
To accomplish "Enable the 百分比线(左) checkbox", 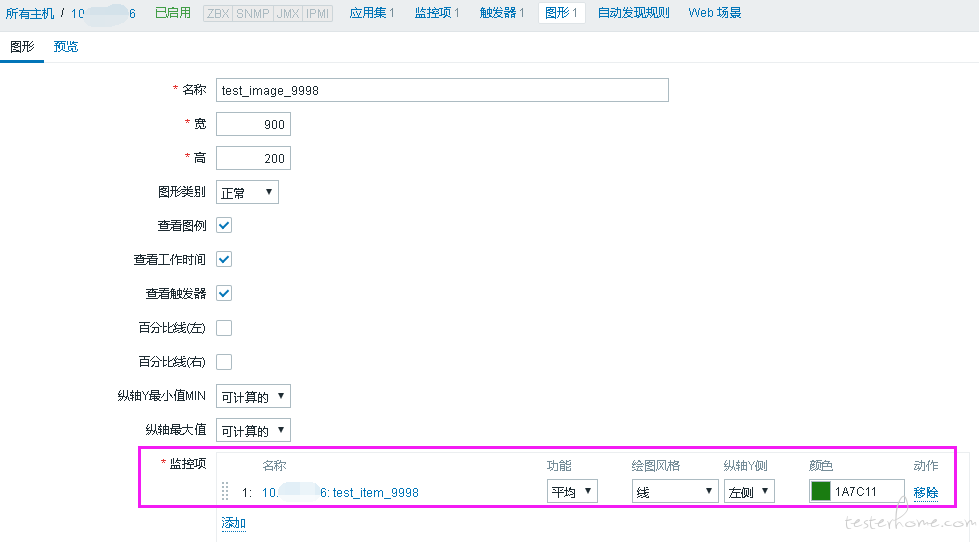I will coord(224,328).
